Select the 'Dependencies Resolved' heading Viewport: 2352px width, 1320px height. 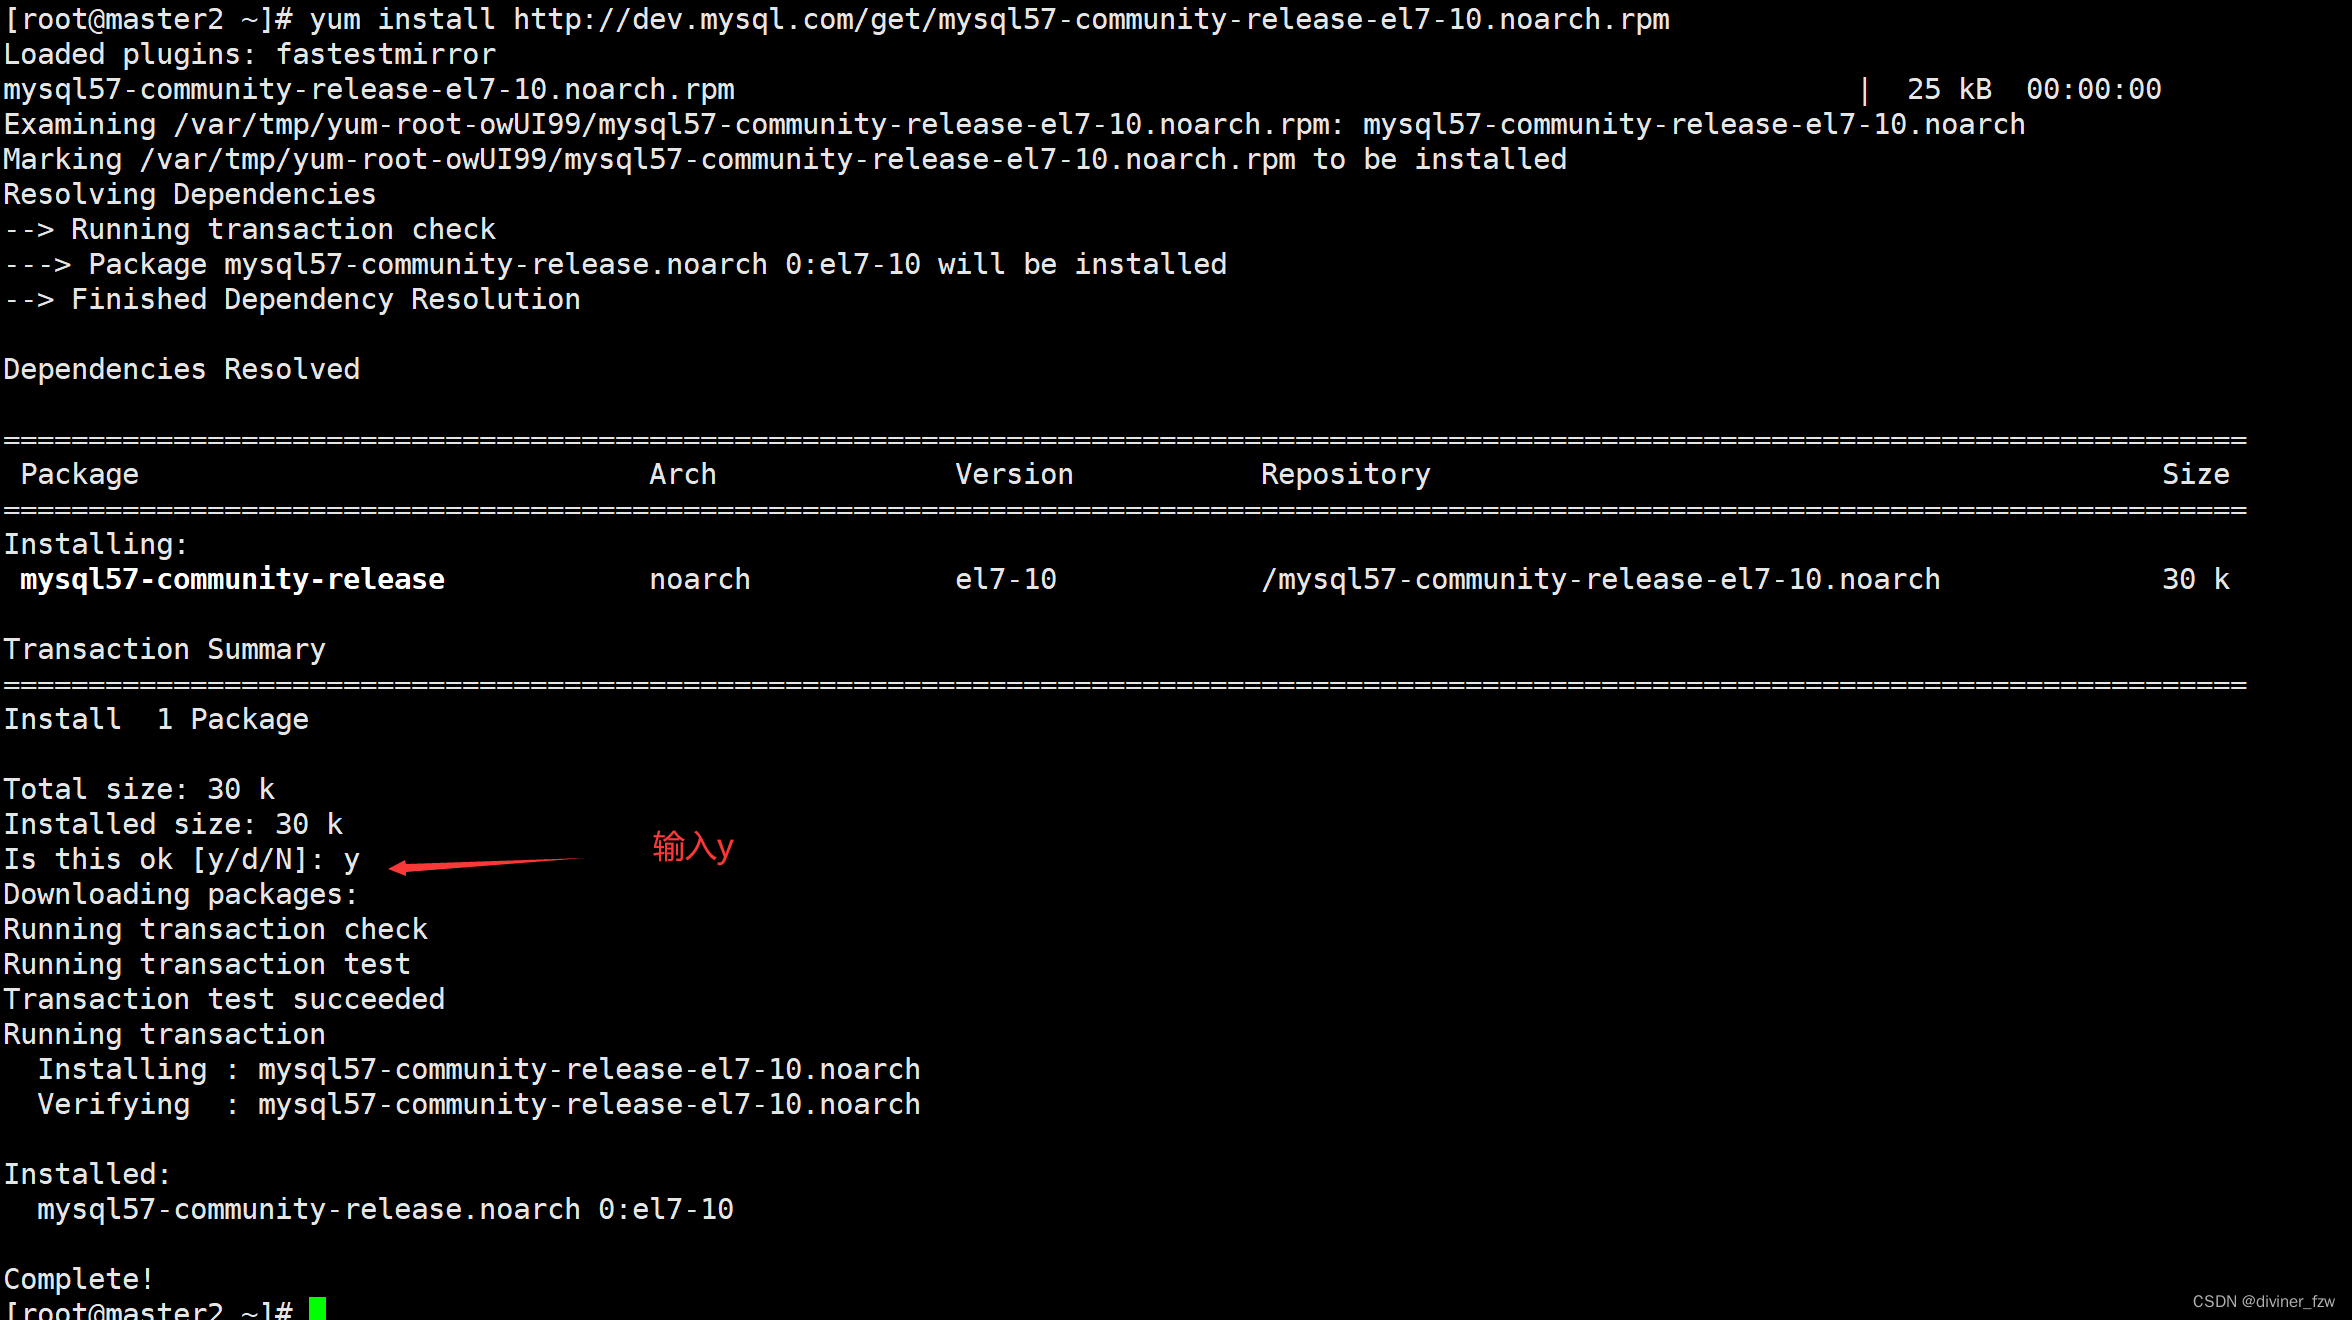(182, 368)
